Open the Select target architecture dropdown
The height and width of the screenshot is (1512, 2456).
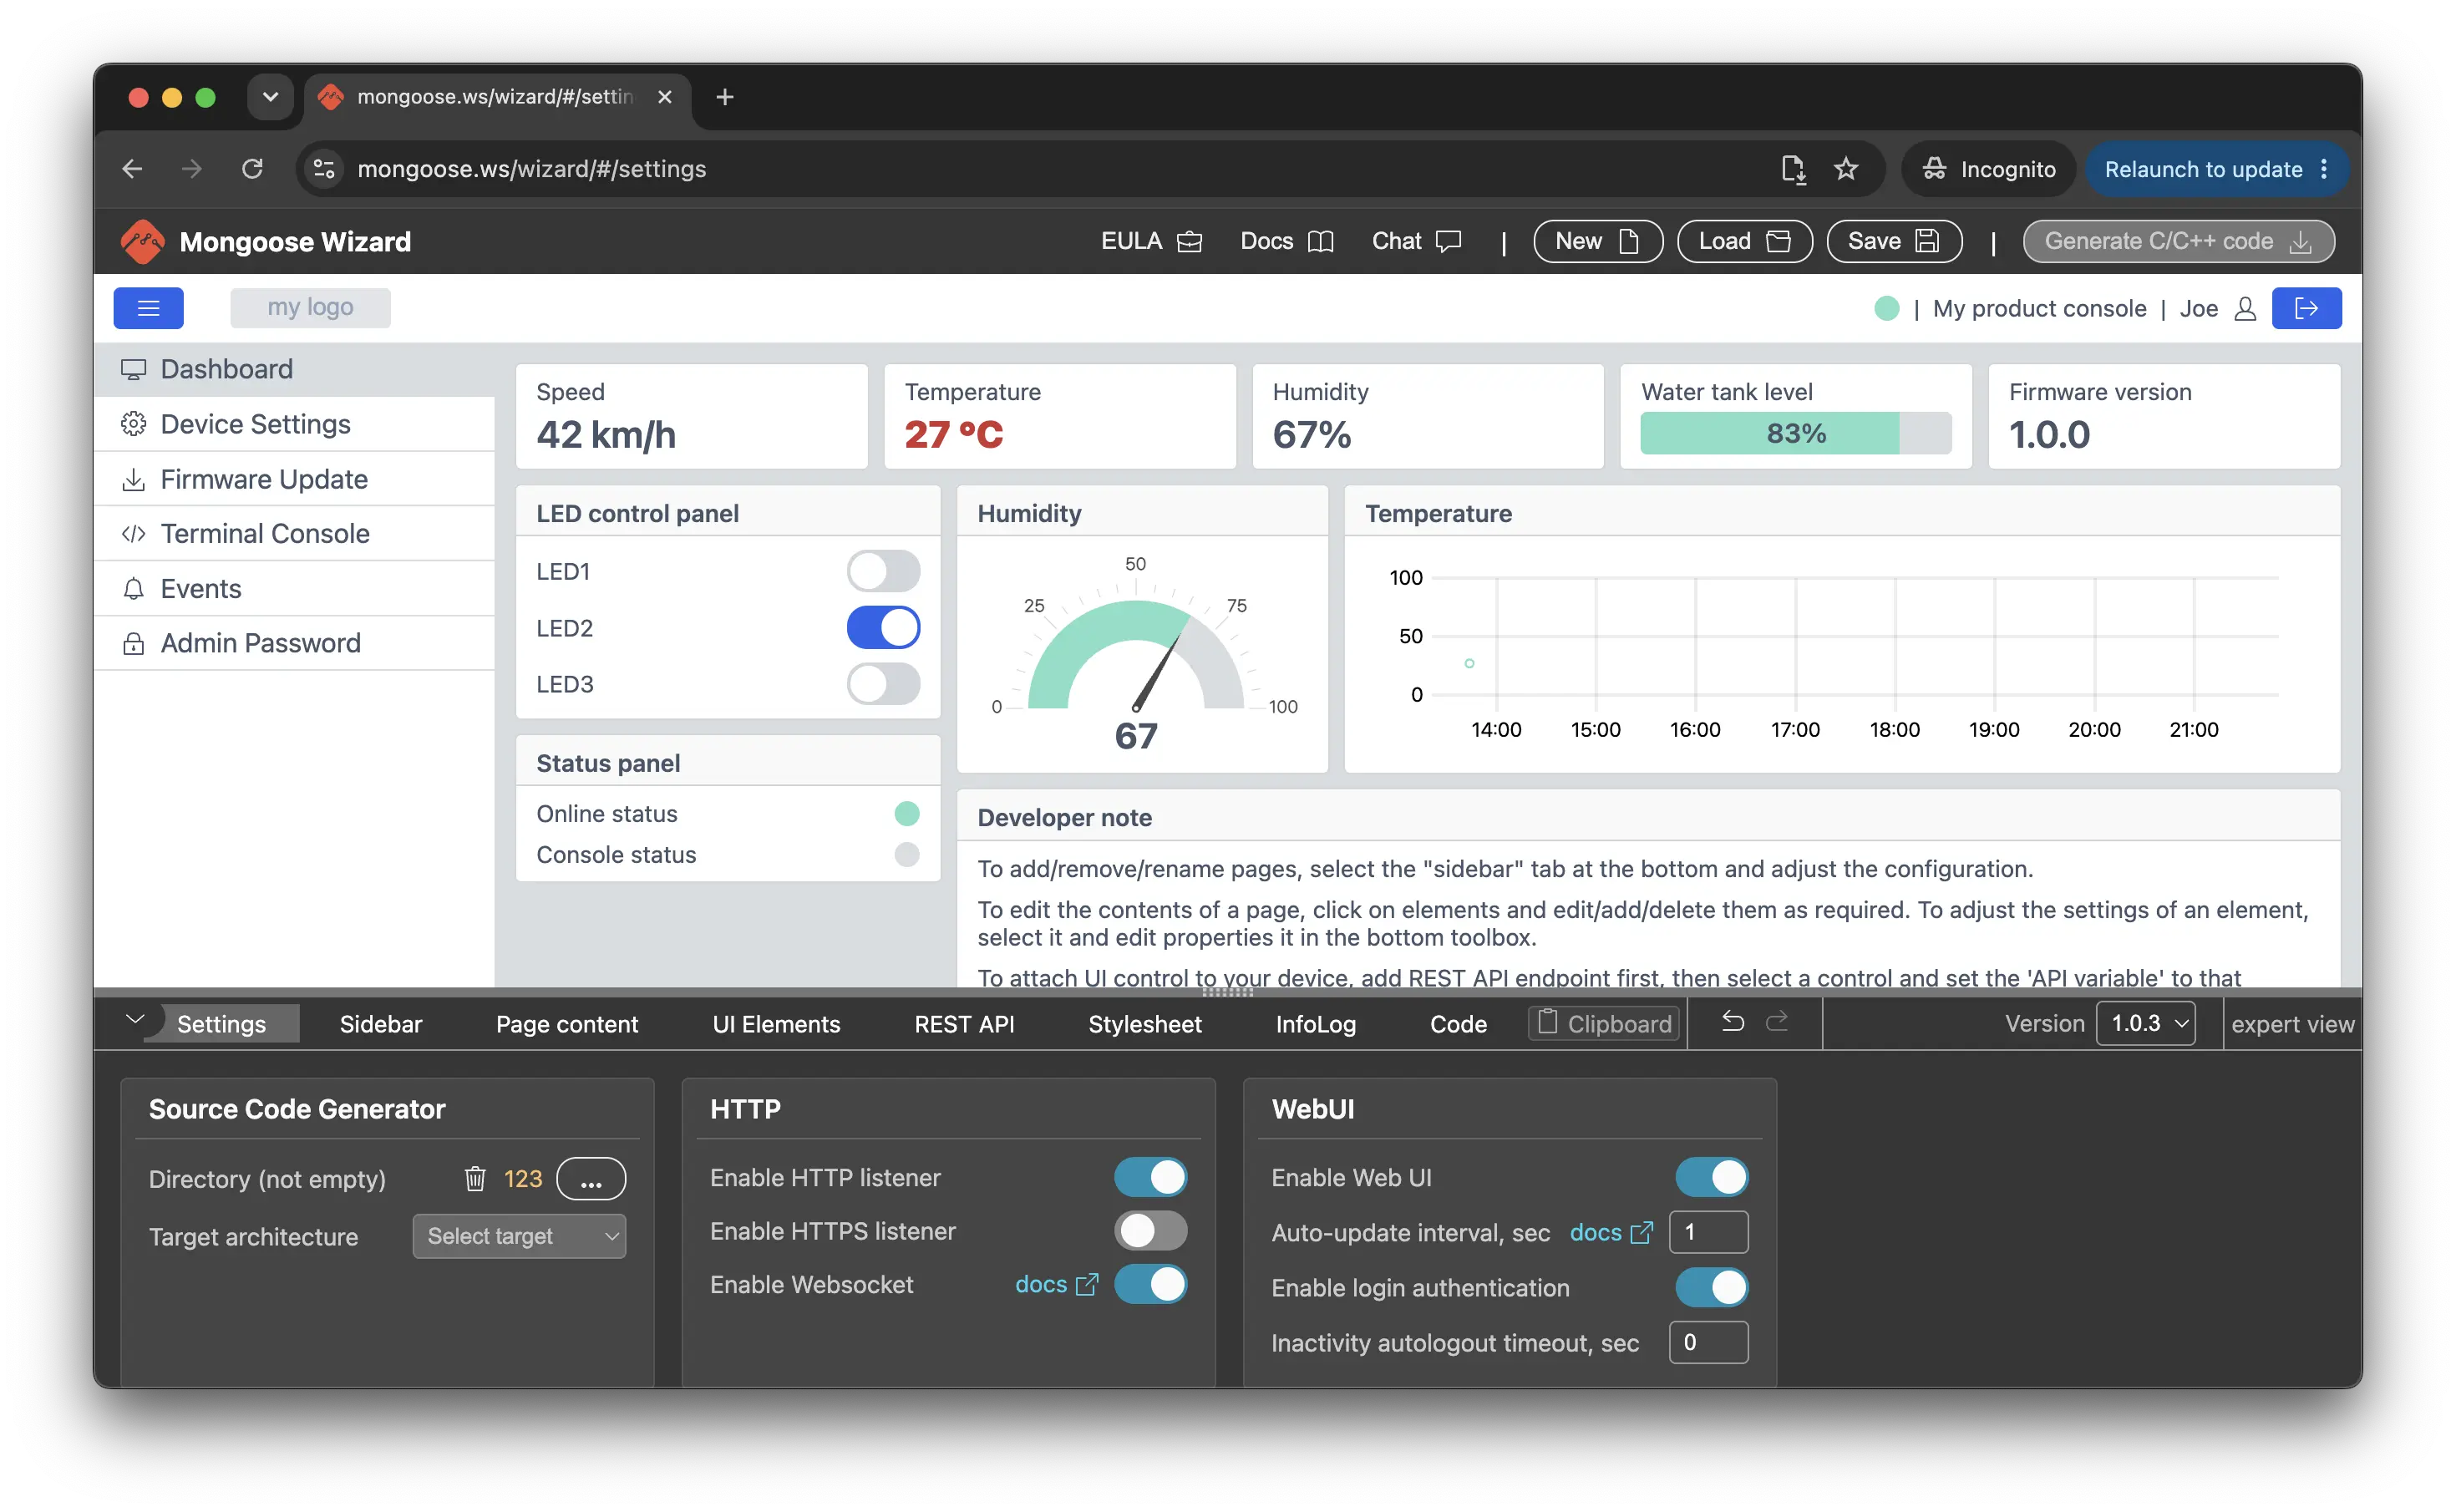coord(519,1236)
